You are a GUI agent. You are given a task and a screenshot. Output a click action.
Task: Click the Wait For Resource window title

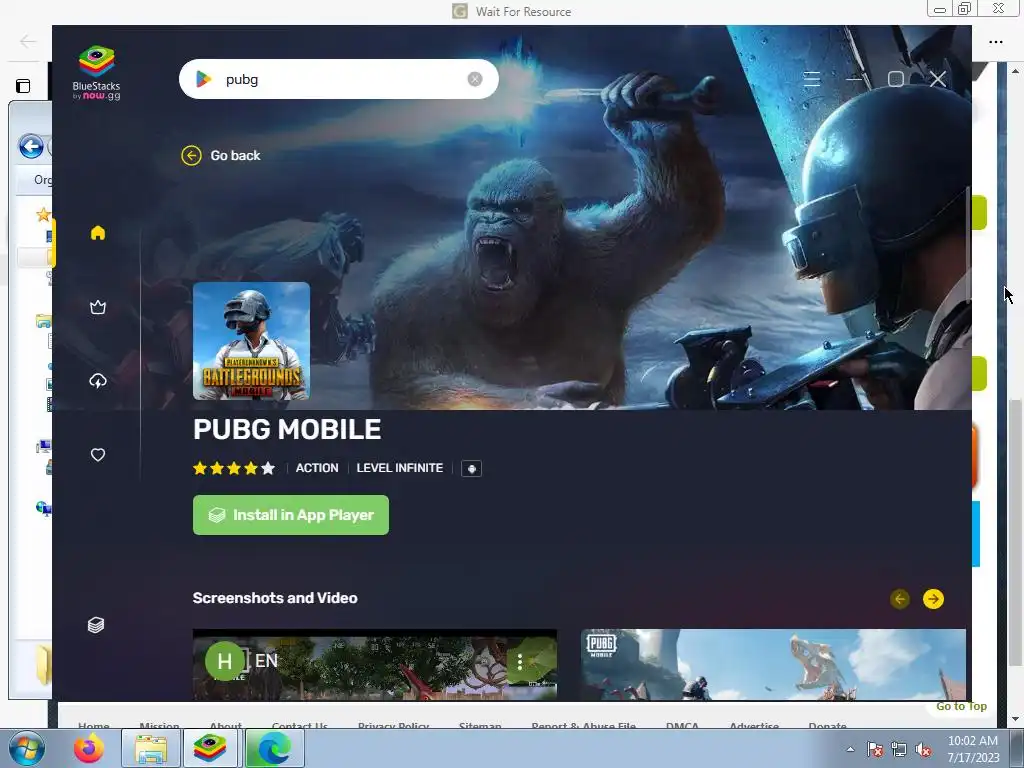pyautogui.click(x=523, y=12)
